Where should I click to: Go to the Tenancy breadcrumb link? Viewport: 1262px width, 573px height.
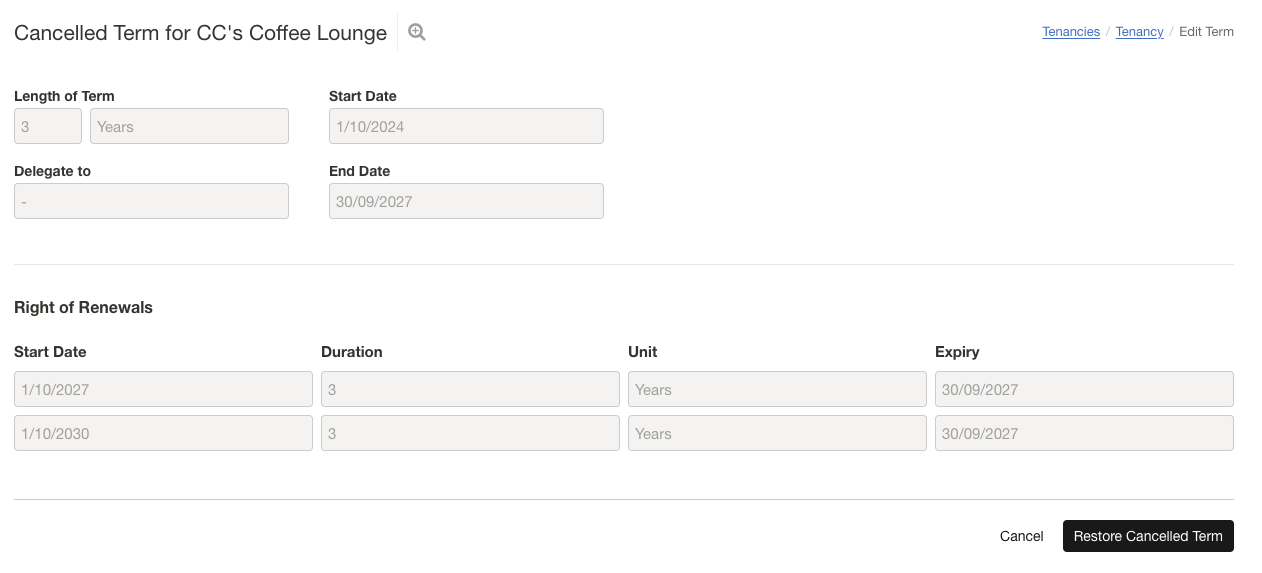click(1139, 32)
